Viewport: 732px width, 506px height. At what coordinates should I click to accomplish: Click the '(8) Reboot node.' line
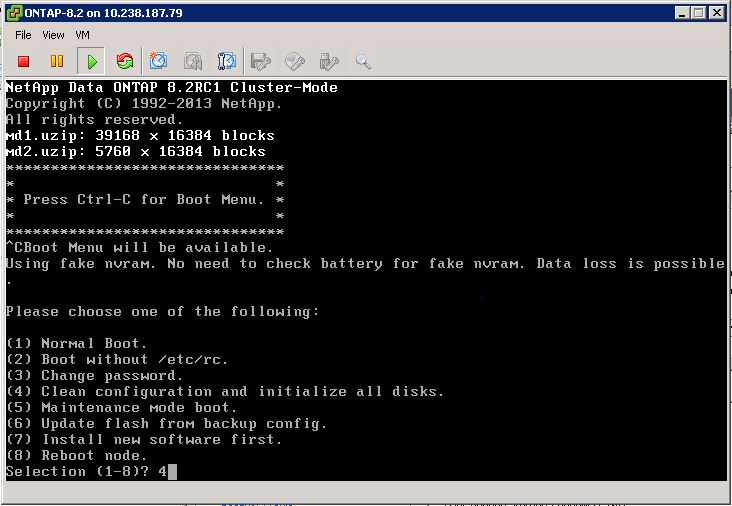tap(77, 455)
